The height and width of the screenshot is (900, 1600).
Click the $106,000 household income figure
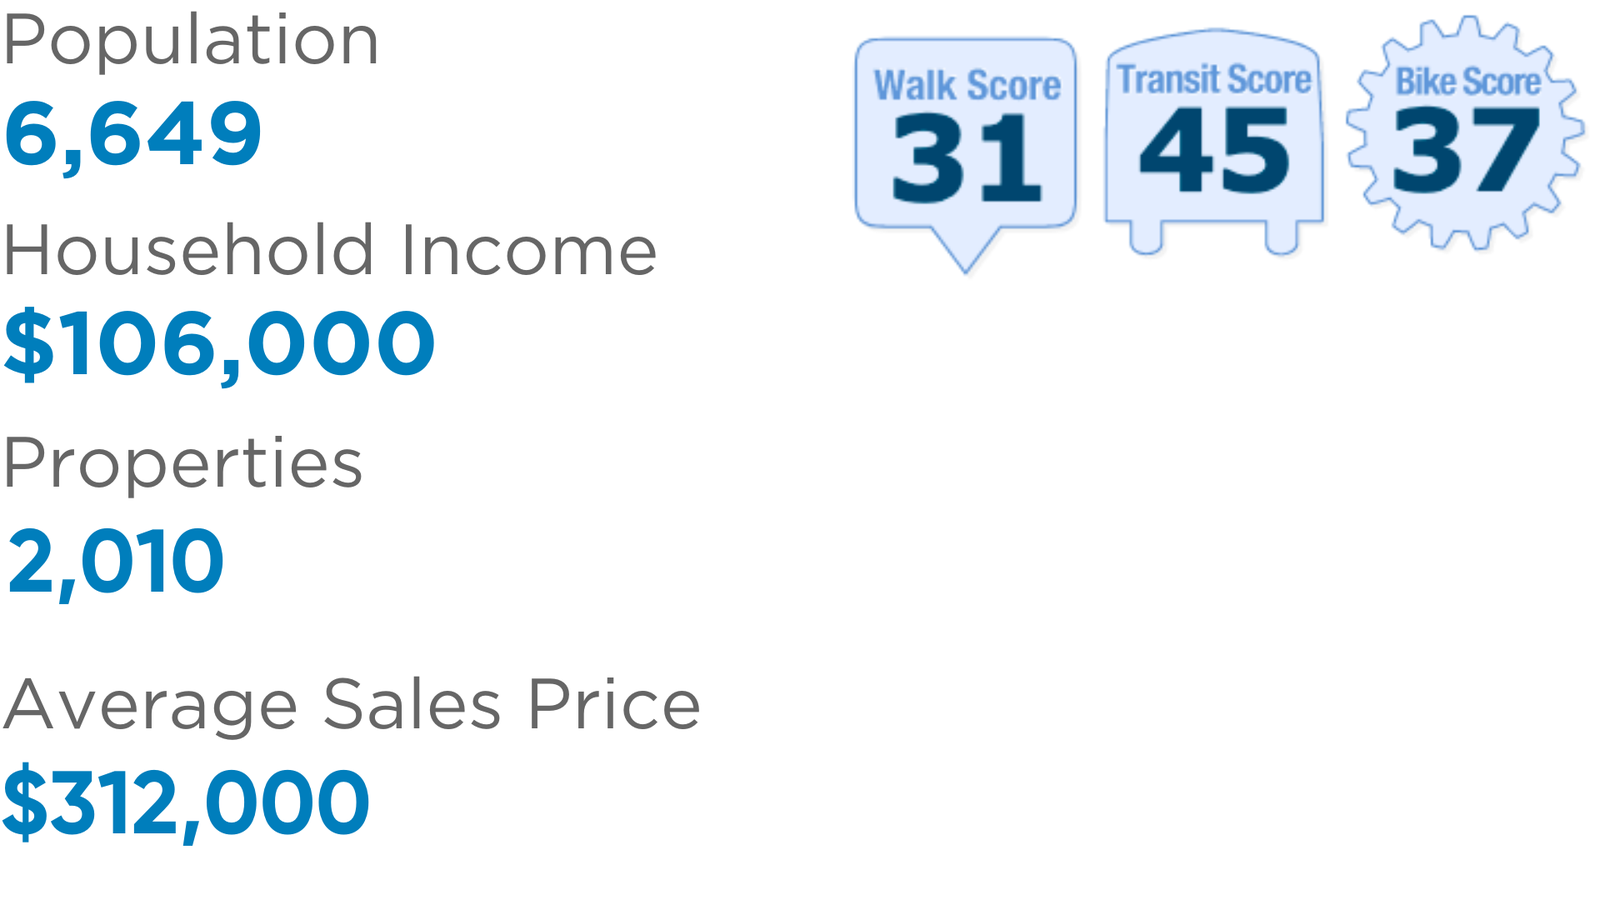point(219,345)
